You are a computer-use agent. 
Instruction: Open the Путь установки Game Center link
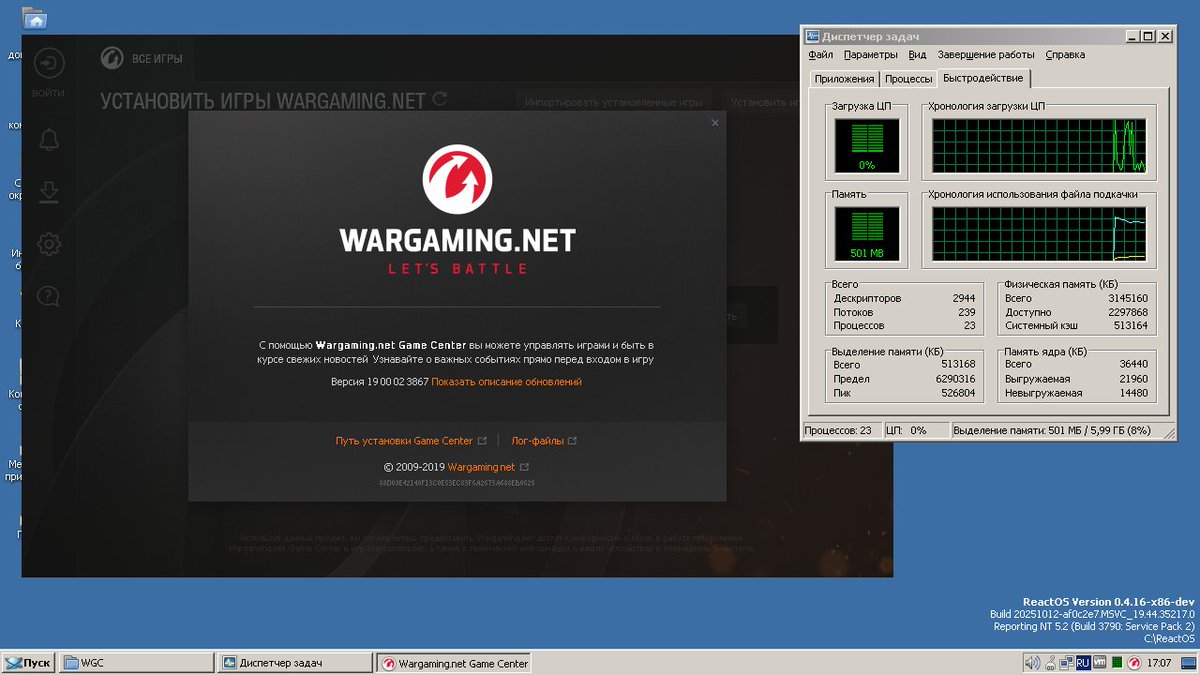[x=404, y=440]
